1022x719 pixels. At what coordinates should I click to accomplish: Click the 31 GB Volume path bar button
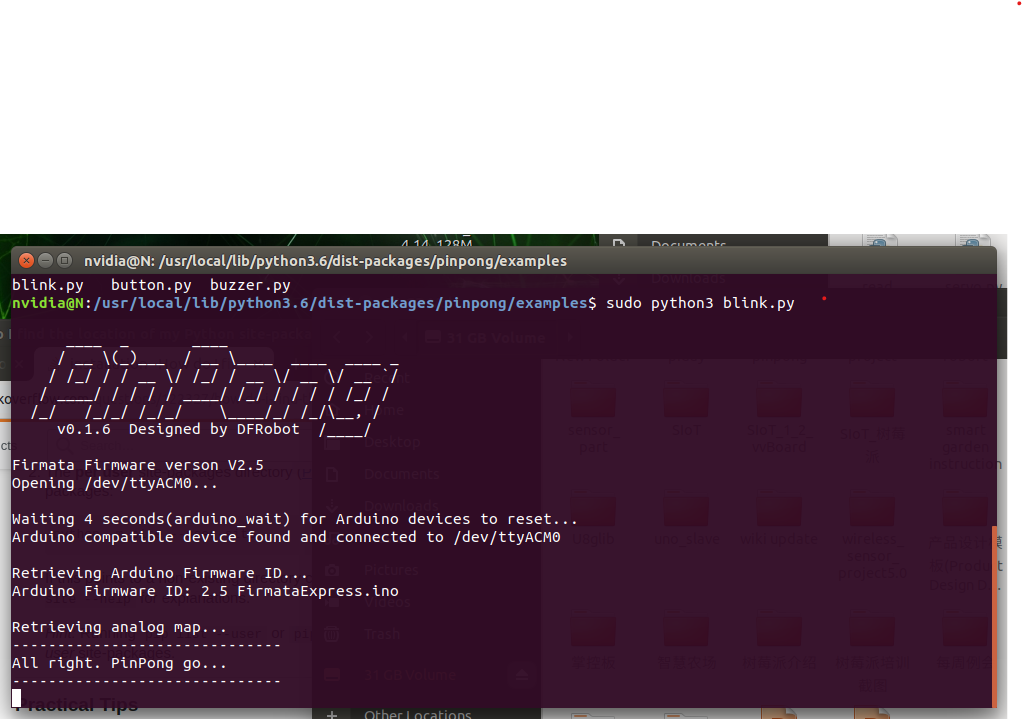[x=486, y=338]
